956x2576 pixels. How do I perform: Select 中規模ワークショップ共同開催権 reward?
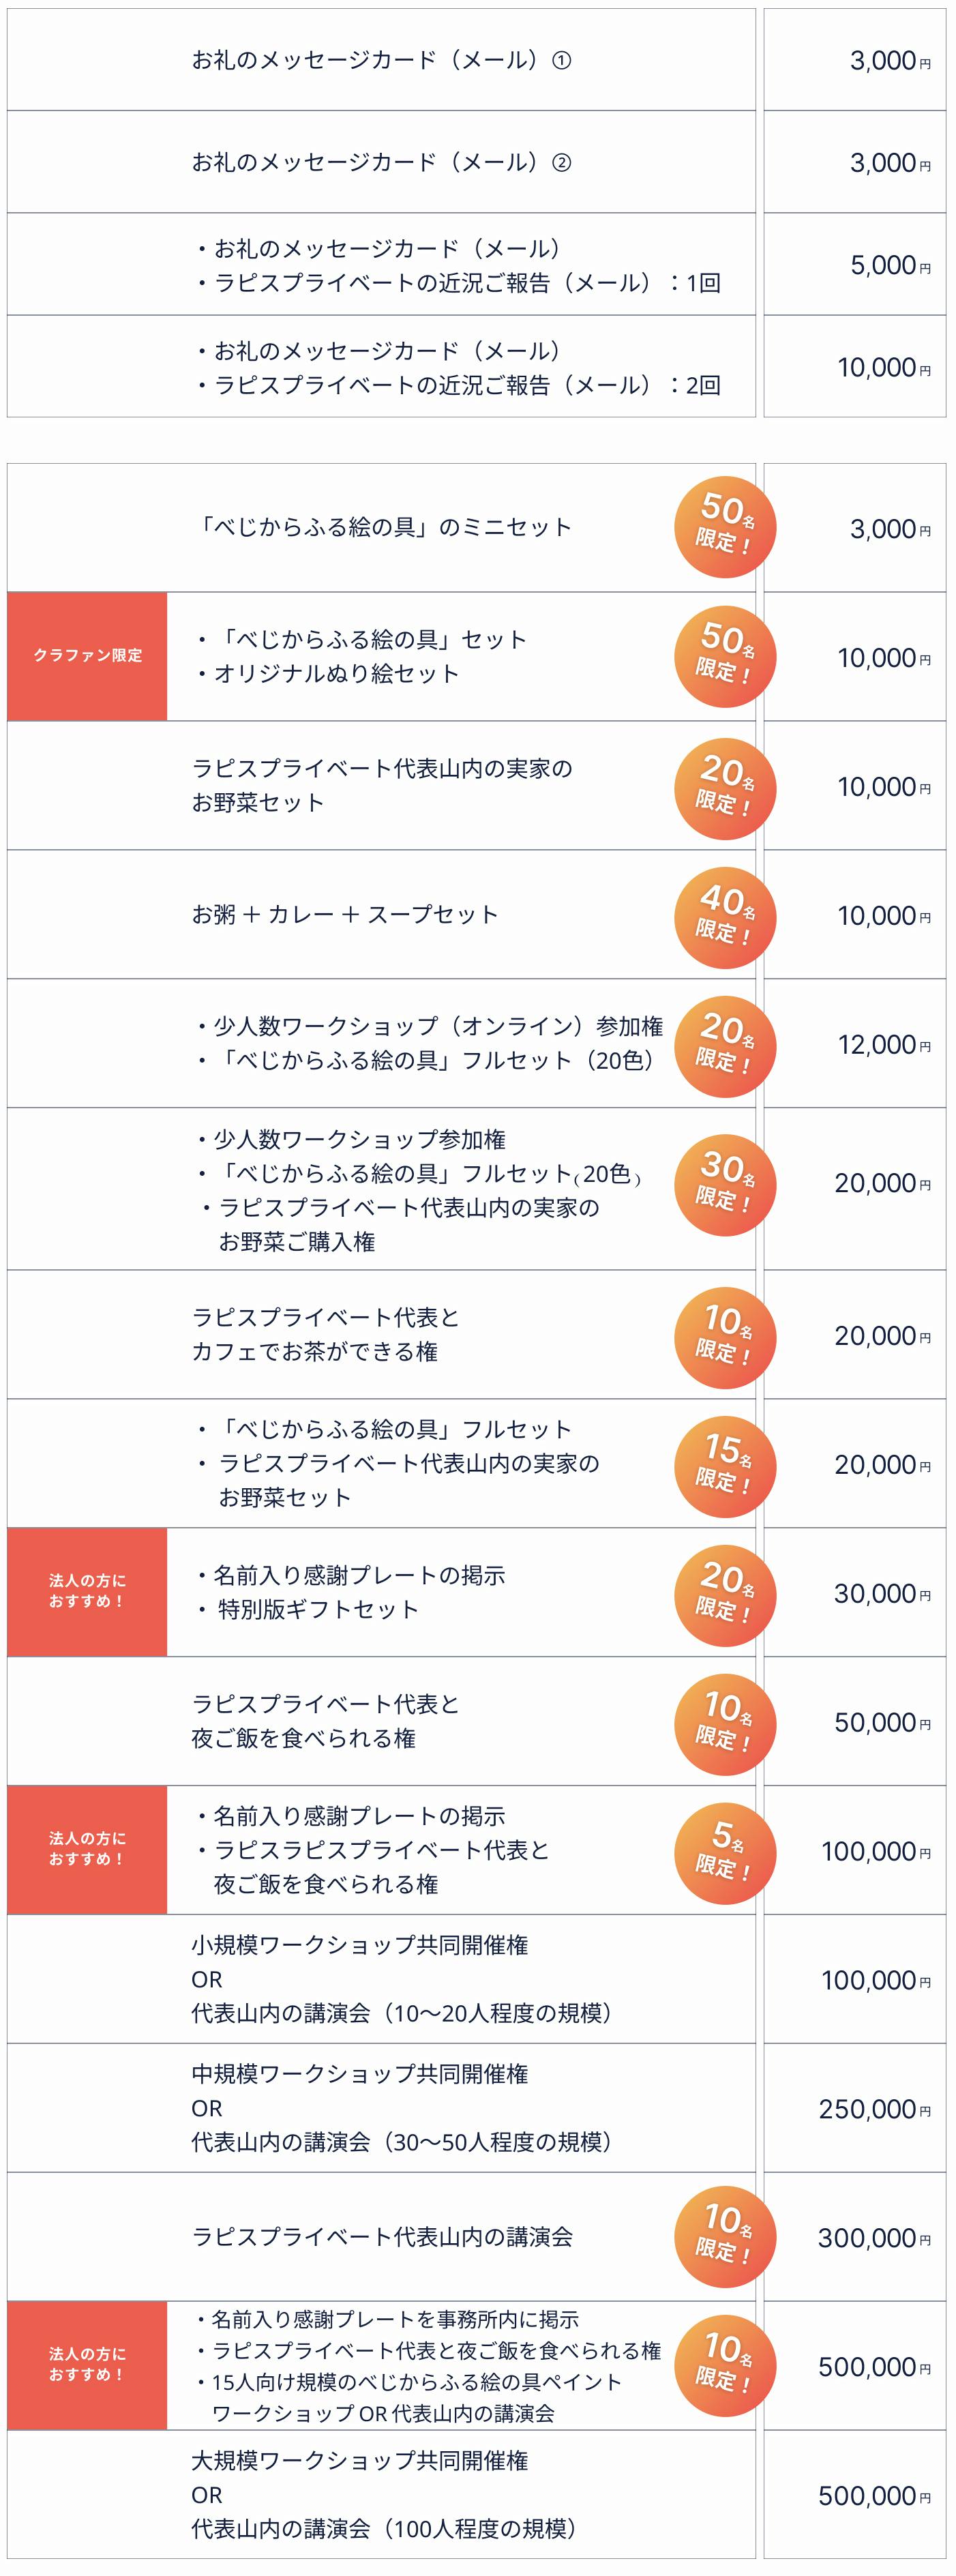pyautogui.click(x=360, y=2074)
